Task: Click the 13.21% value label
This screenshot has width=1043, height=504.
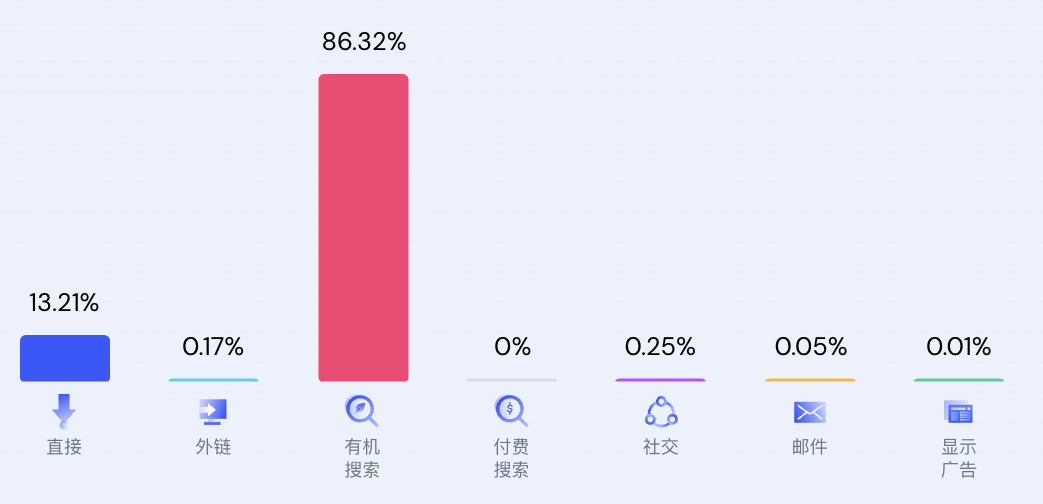Action: (64, 303)
